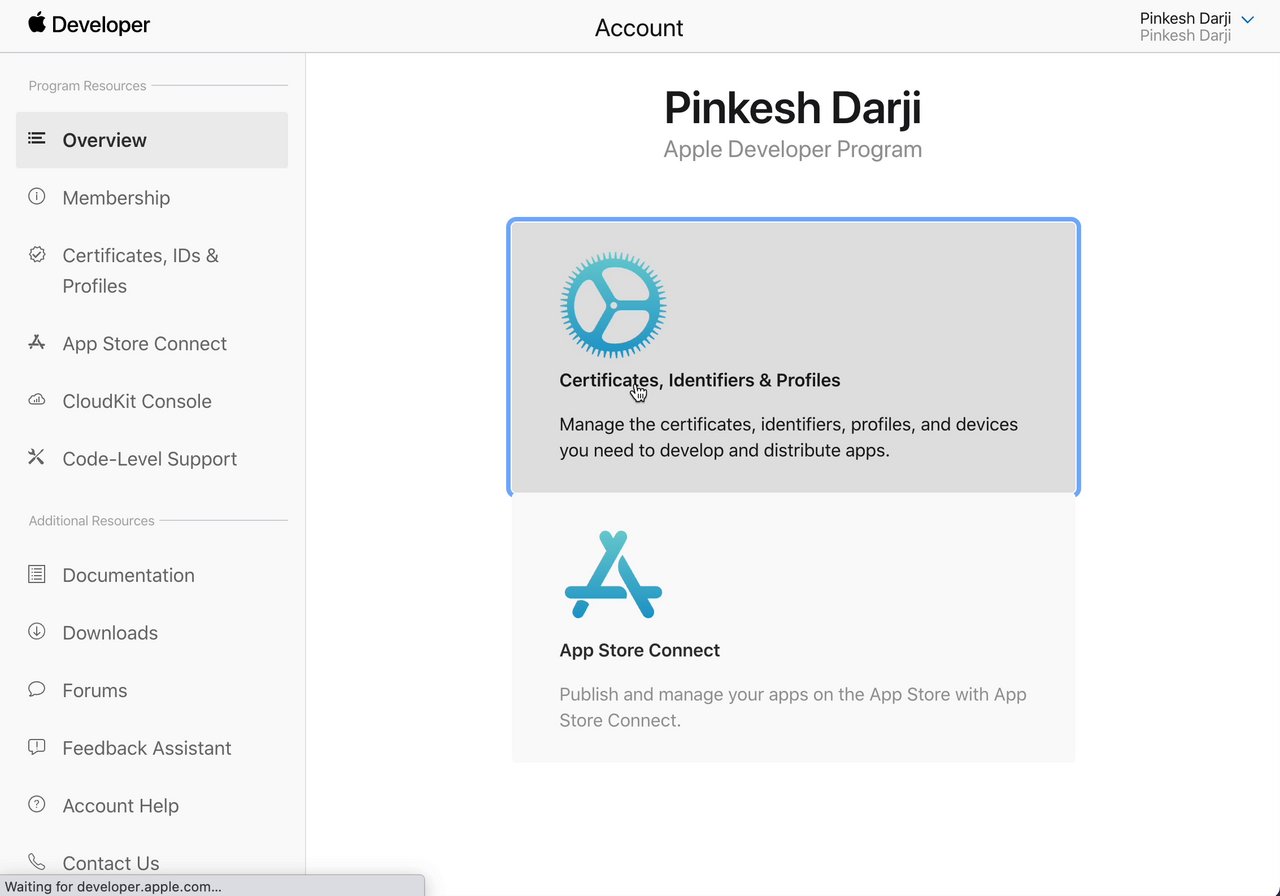Click the Waiting for developer.apple.com status text
The width and height of the screenshot is (1280, 896).
(x=113, y=886)
